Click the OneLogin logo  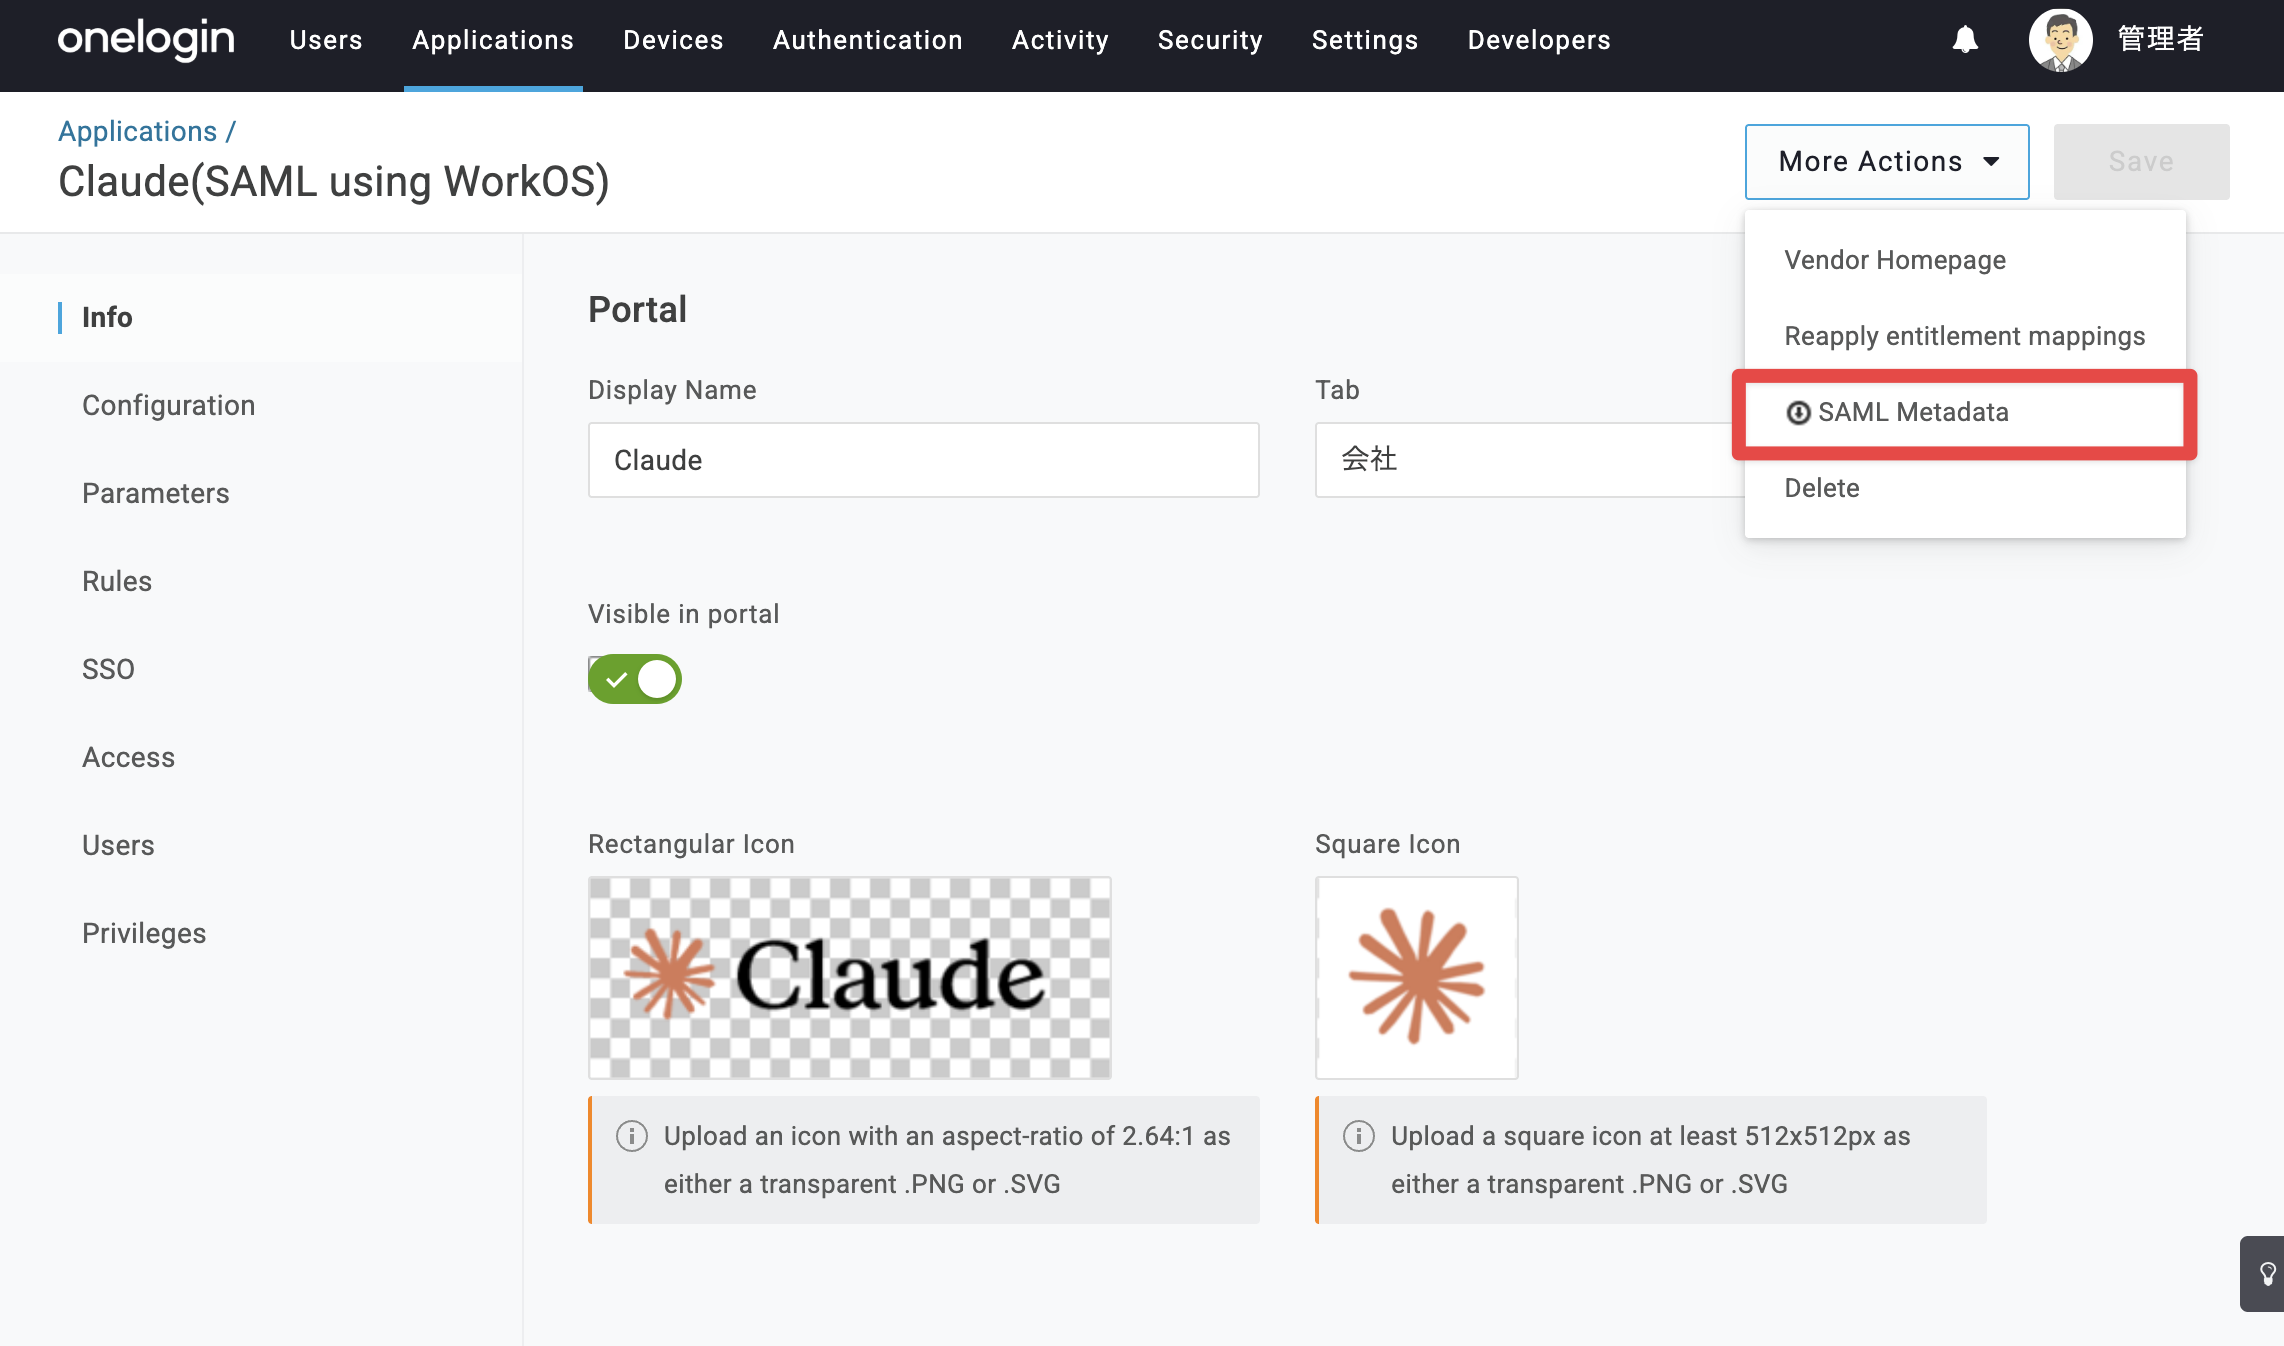(x=146, y=40)
